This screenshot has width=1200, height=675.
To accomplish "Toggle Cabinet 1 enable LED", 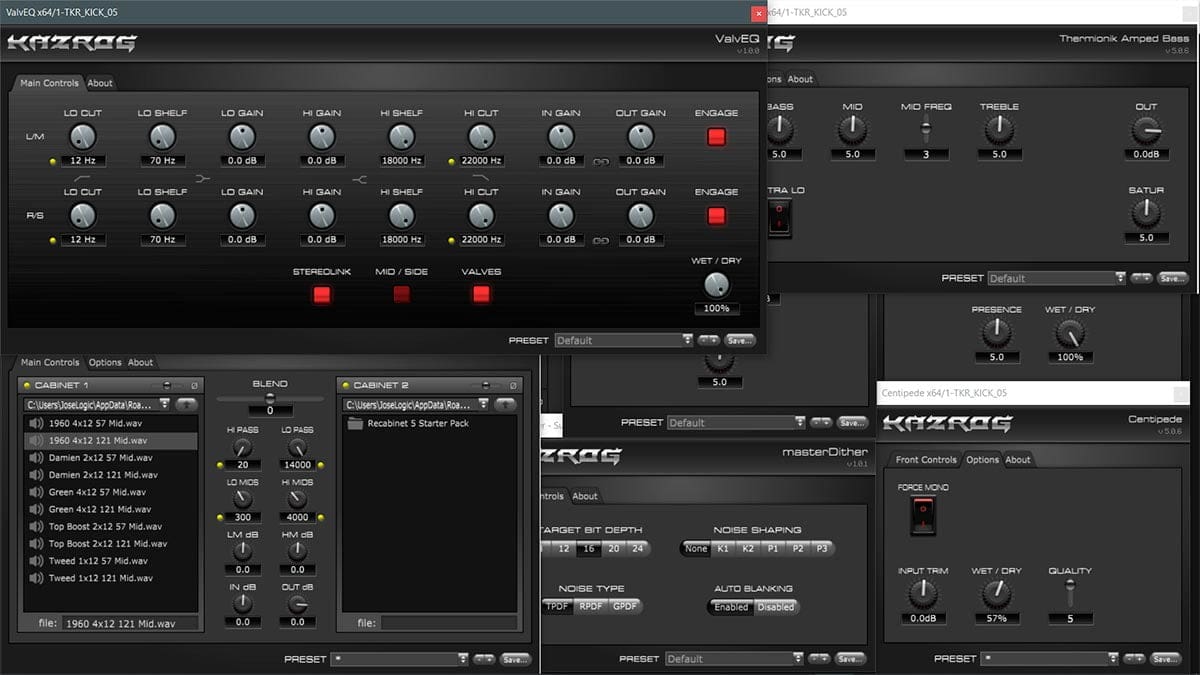I will (26, 385).
